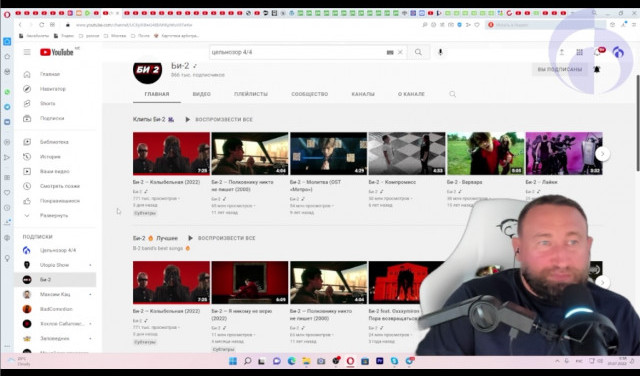Open Edge browser on the taskbar
Screen dimensions: 640x376
pyautogui.click(x=291, y=361)
